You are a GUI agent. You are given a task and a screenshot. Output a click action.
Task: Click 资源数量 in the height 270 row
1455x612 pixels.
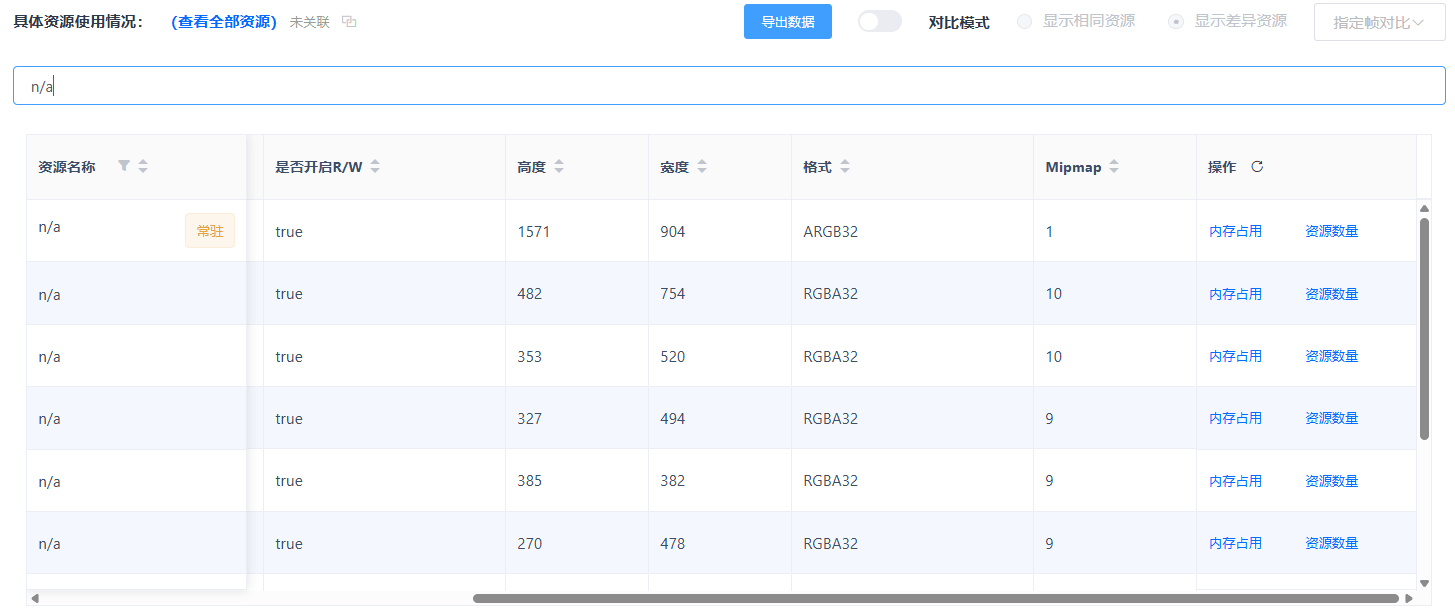click(1331, 543)
